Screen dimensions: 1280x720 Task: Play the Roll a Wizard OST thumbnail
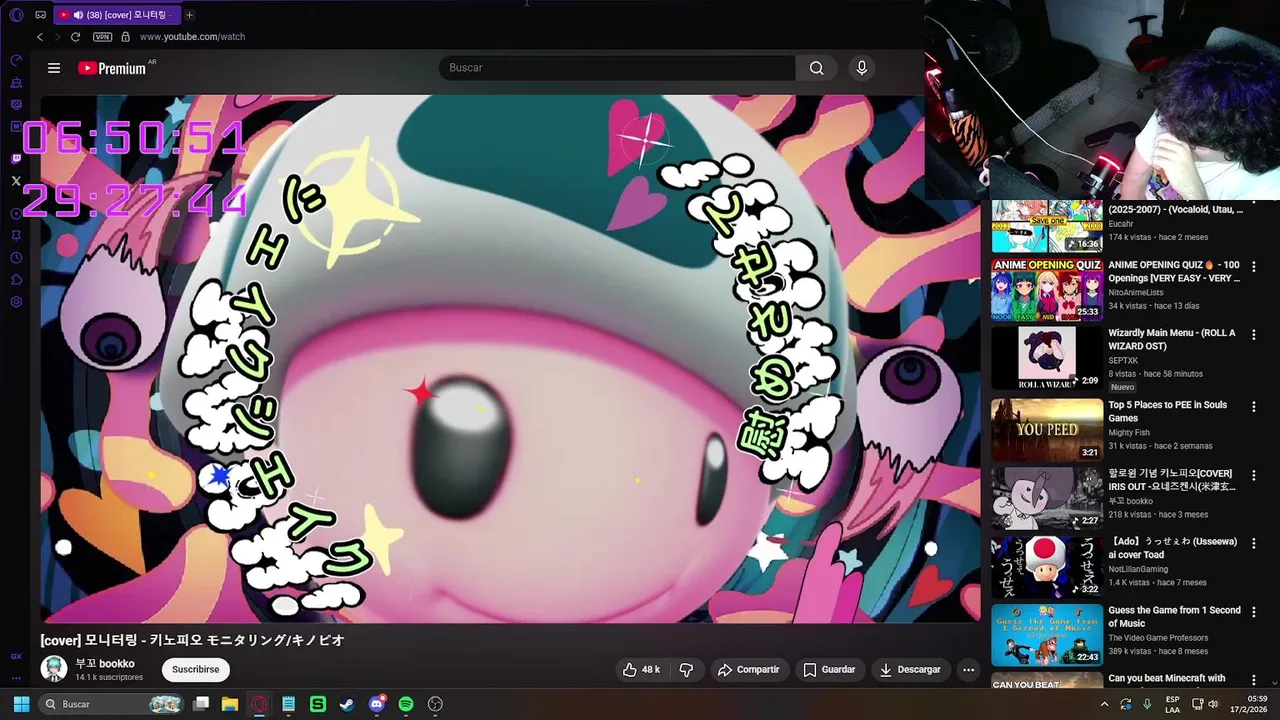click(x=1047, y=358)
